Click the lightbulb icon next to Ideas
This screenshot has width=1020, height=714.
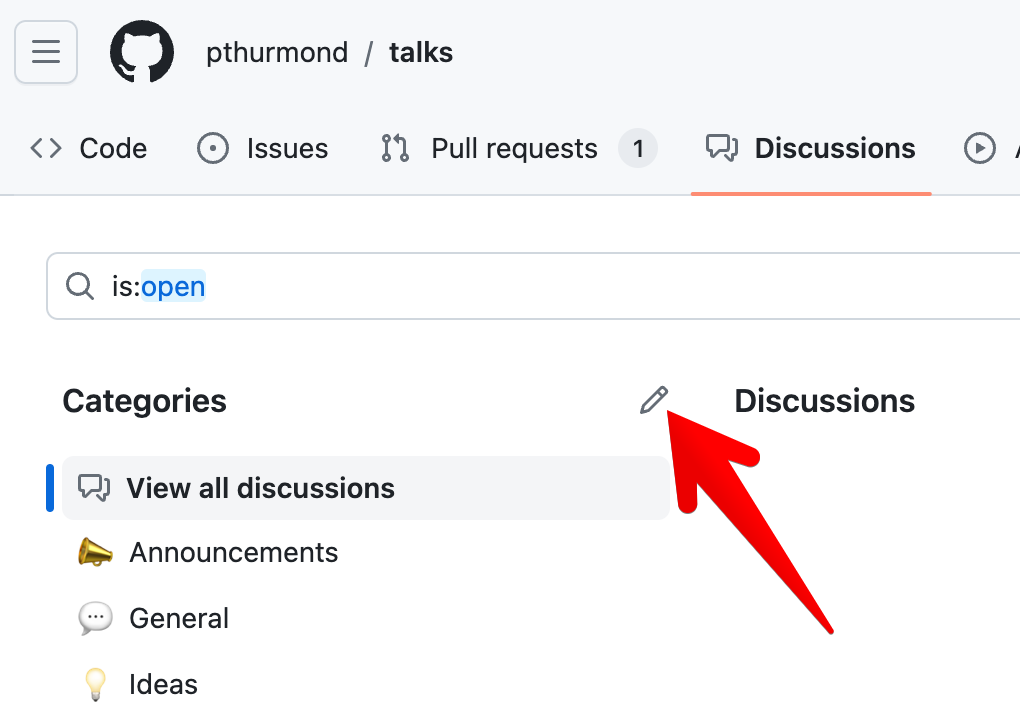point(95,684)
